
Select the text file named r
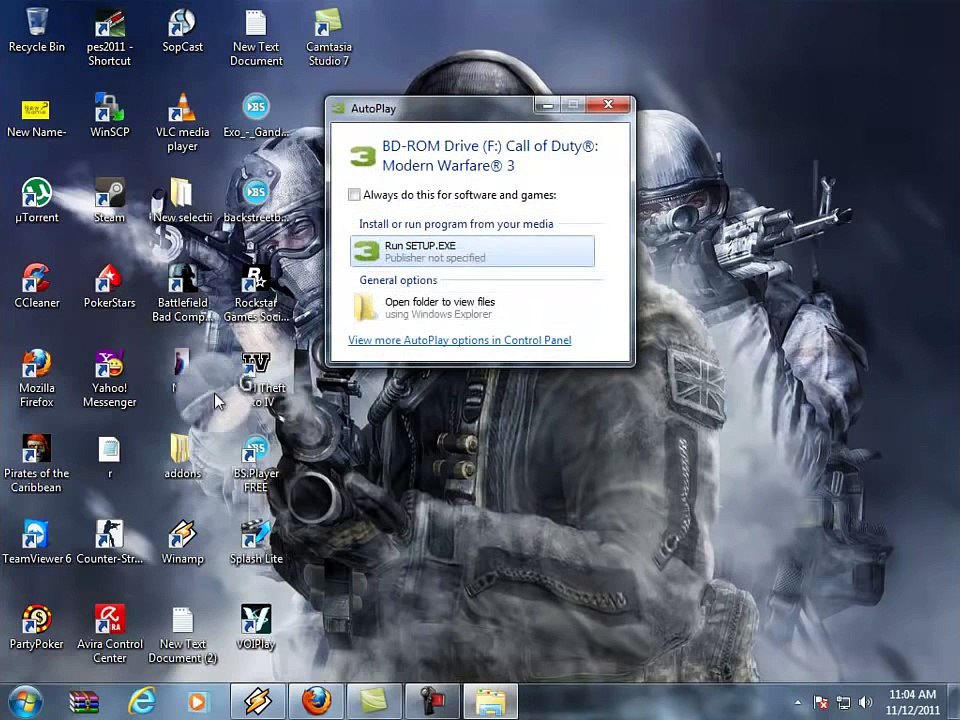(110, 456)
